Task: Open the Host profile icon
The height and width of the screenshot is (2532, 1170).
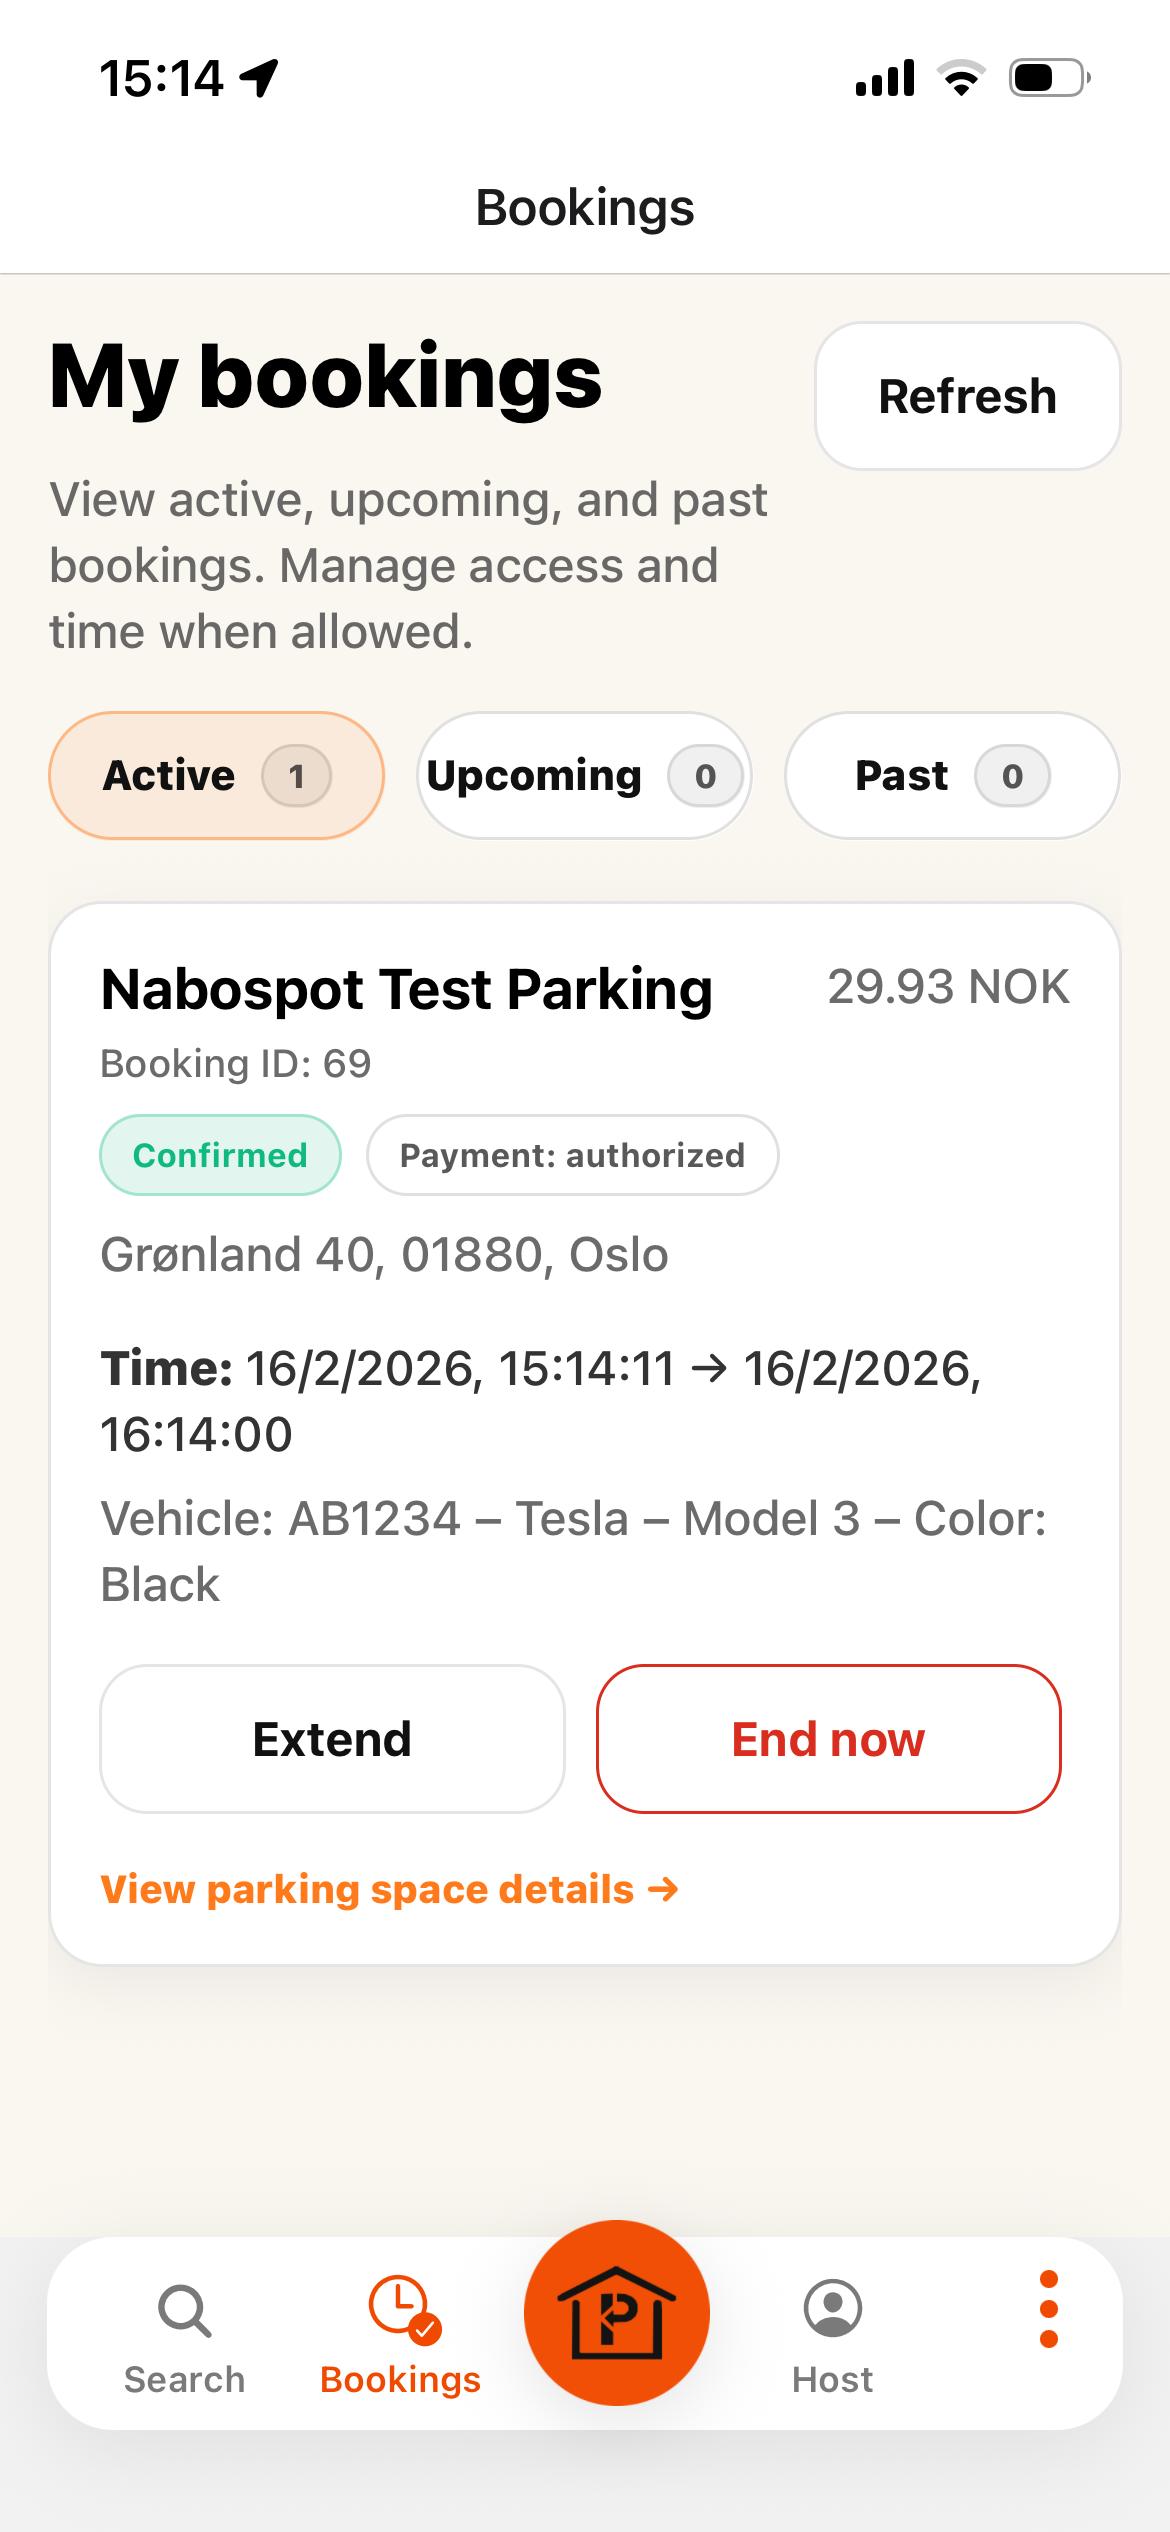Action: (x=832, y=2309)
